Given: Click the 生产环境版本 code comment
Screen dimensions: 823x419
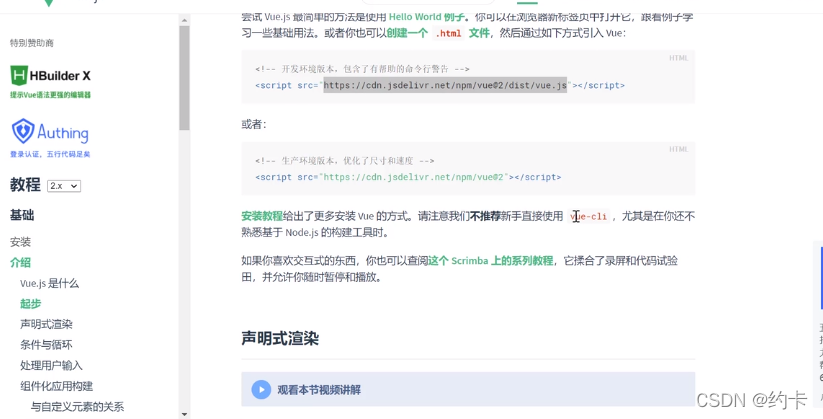Looking at the screenshot, I should point(345,161).
